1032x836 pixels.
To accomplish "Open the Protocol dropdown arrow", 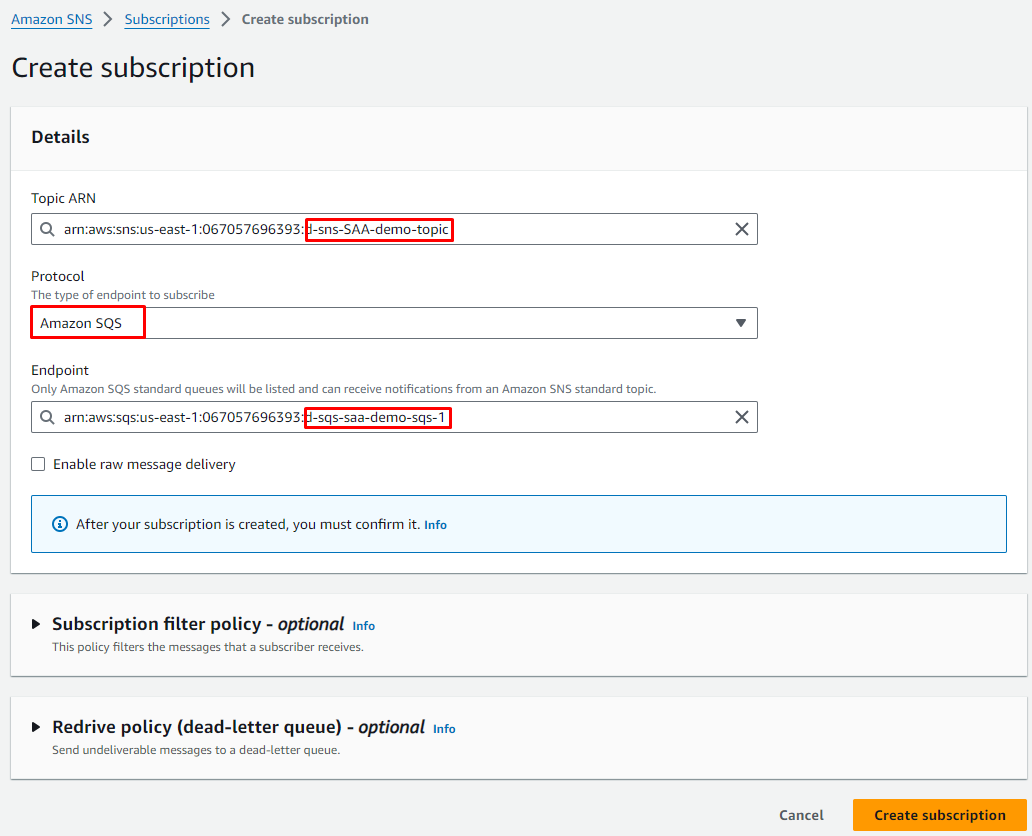I will [740, 323].
